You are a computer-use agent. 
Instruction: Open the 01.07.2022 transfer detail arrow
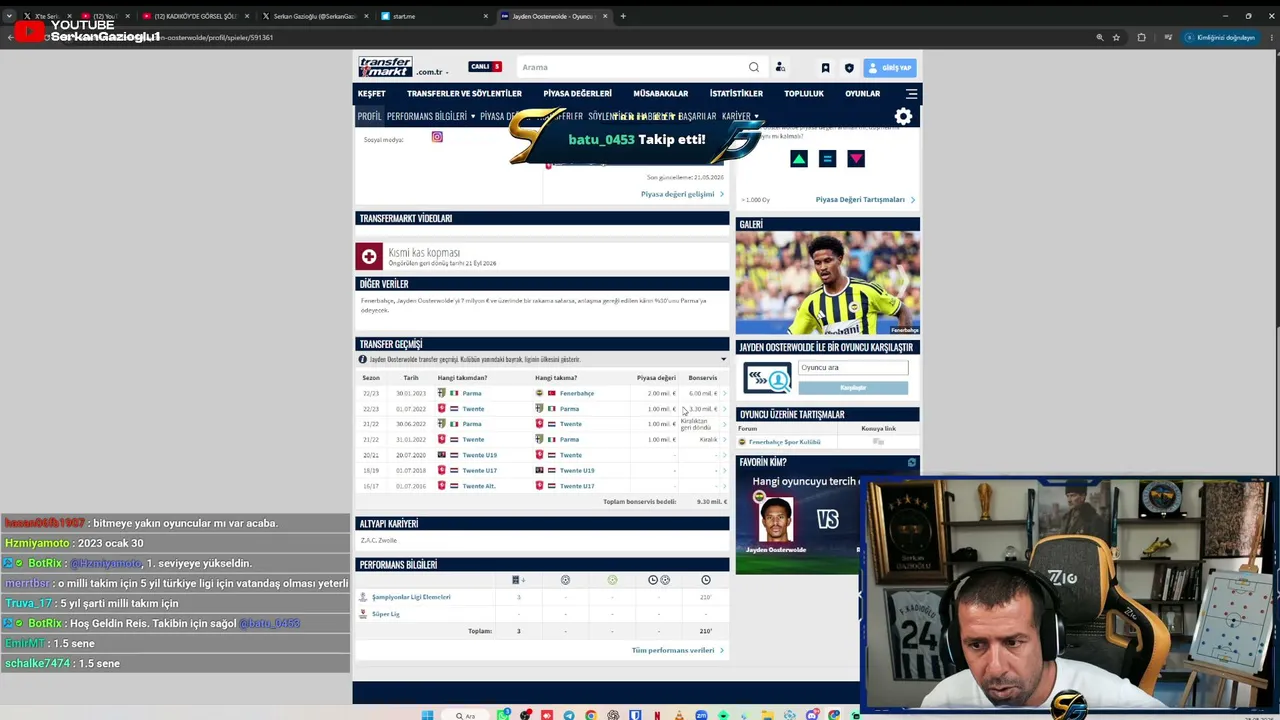click(x=724, y=409)
